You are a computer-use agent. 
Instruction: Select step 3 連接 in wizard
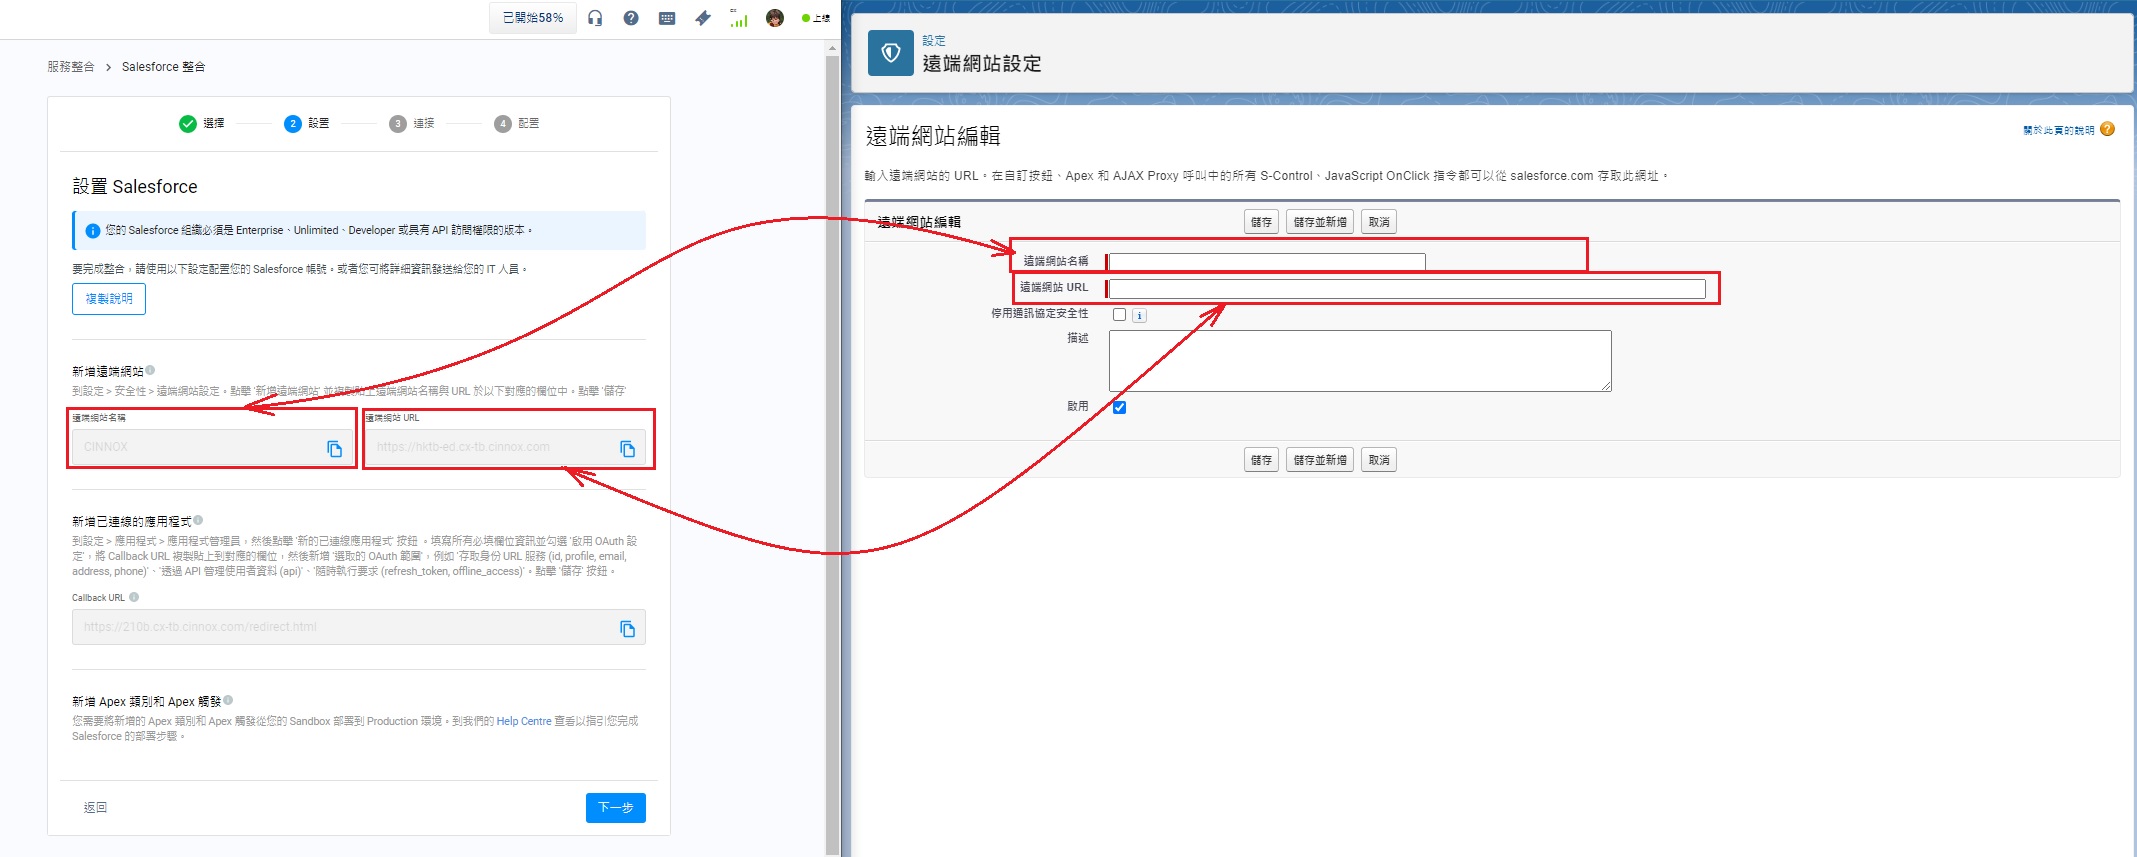(x=412, y=123)
